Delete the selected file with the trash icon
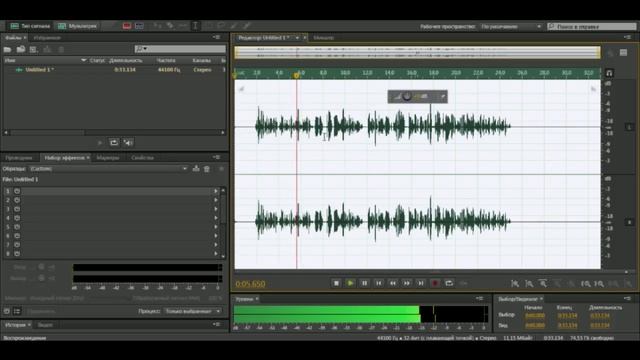The height and width of the screenshot is (360, 640). pos(61,49)
